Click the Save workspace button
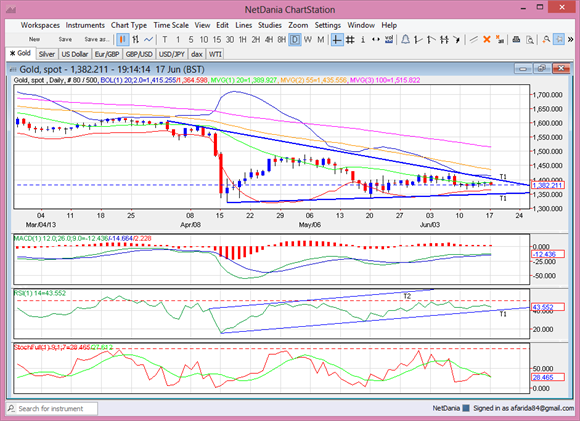This screenshot has height=421, width=580. (x=65, y=39)
